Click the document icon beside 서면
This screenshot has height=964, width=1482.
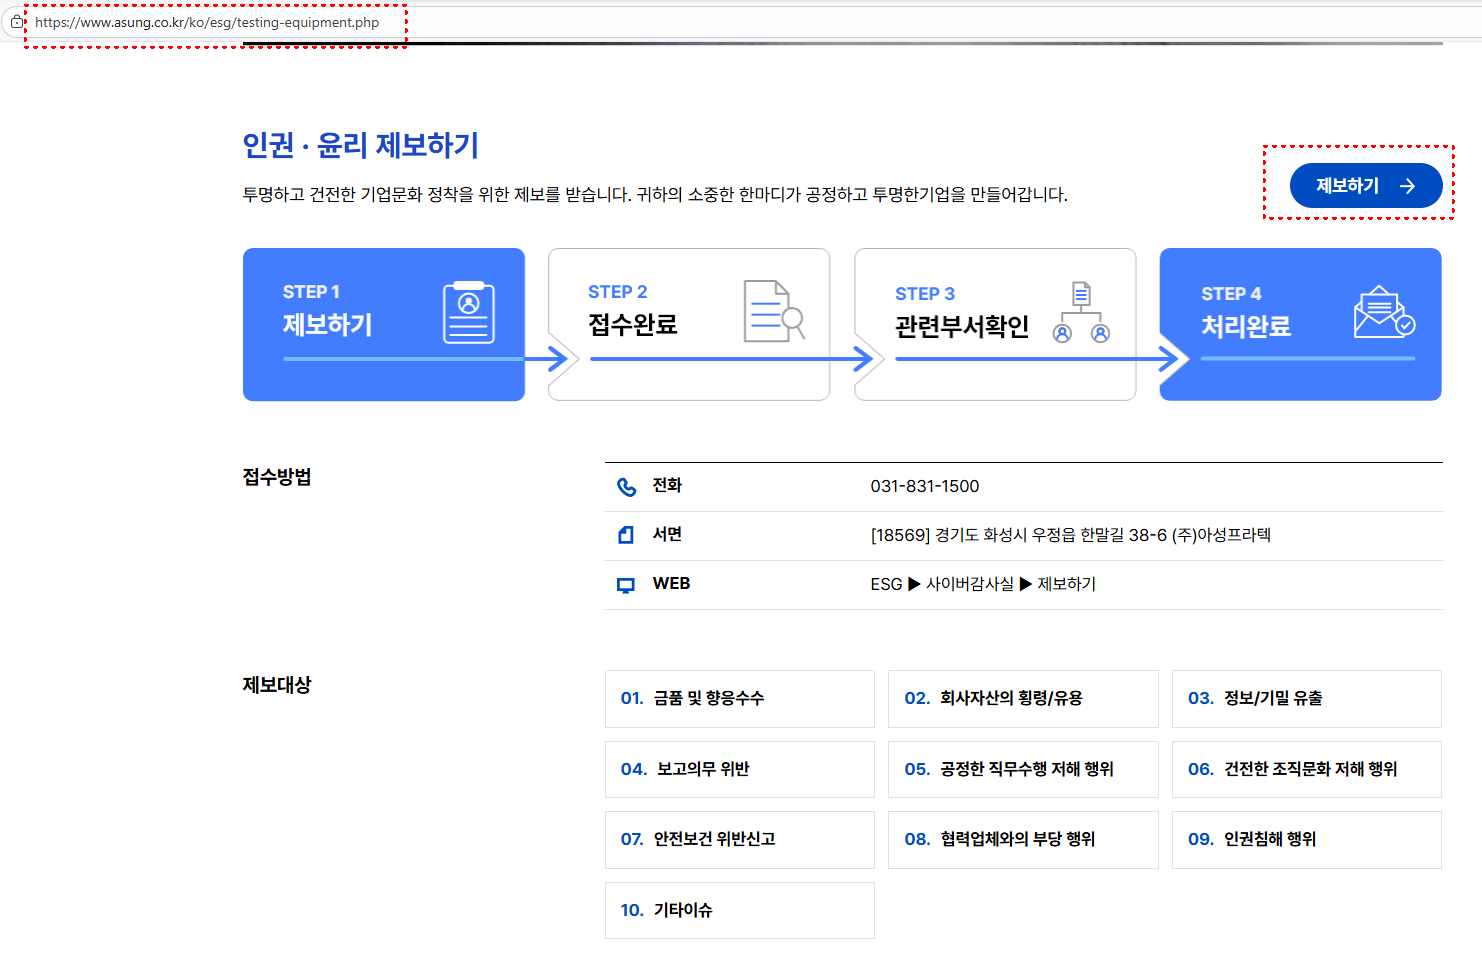pyautogui.click(x=626, y=535)
